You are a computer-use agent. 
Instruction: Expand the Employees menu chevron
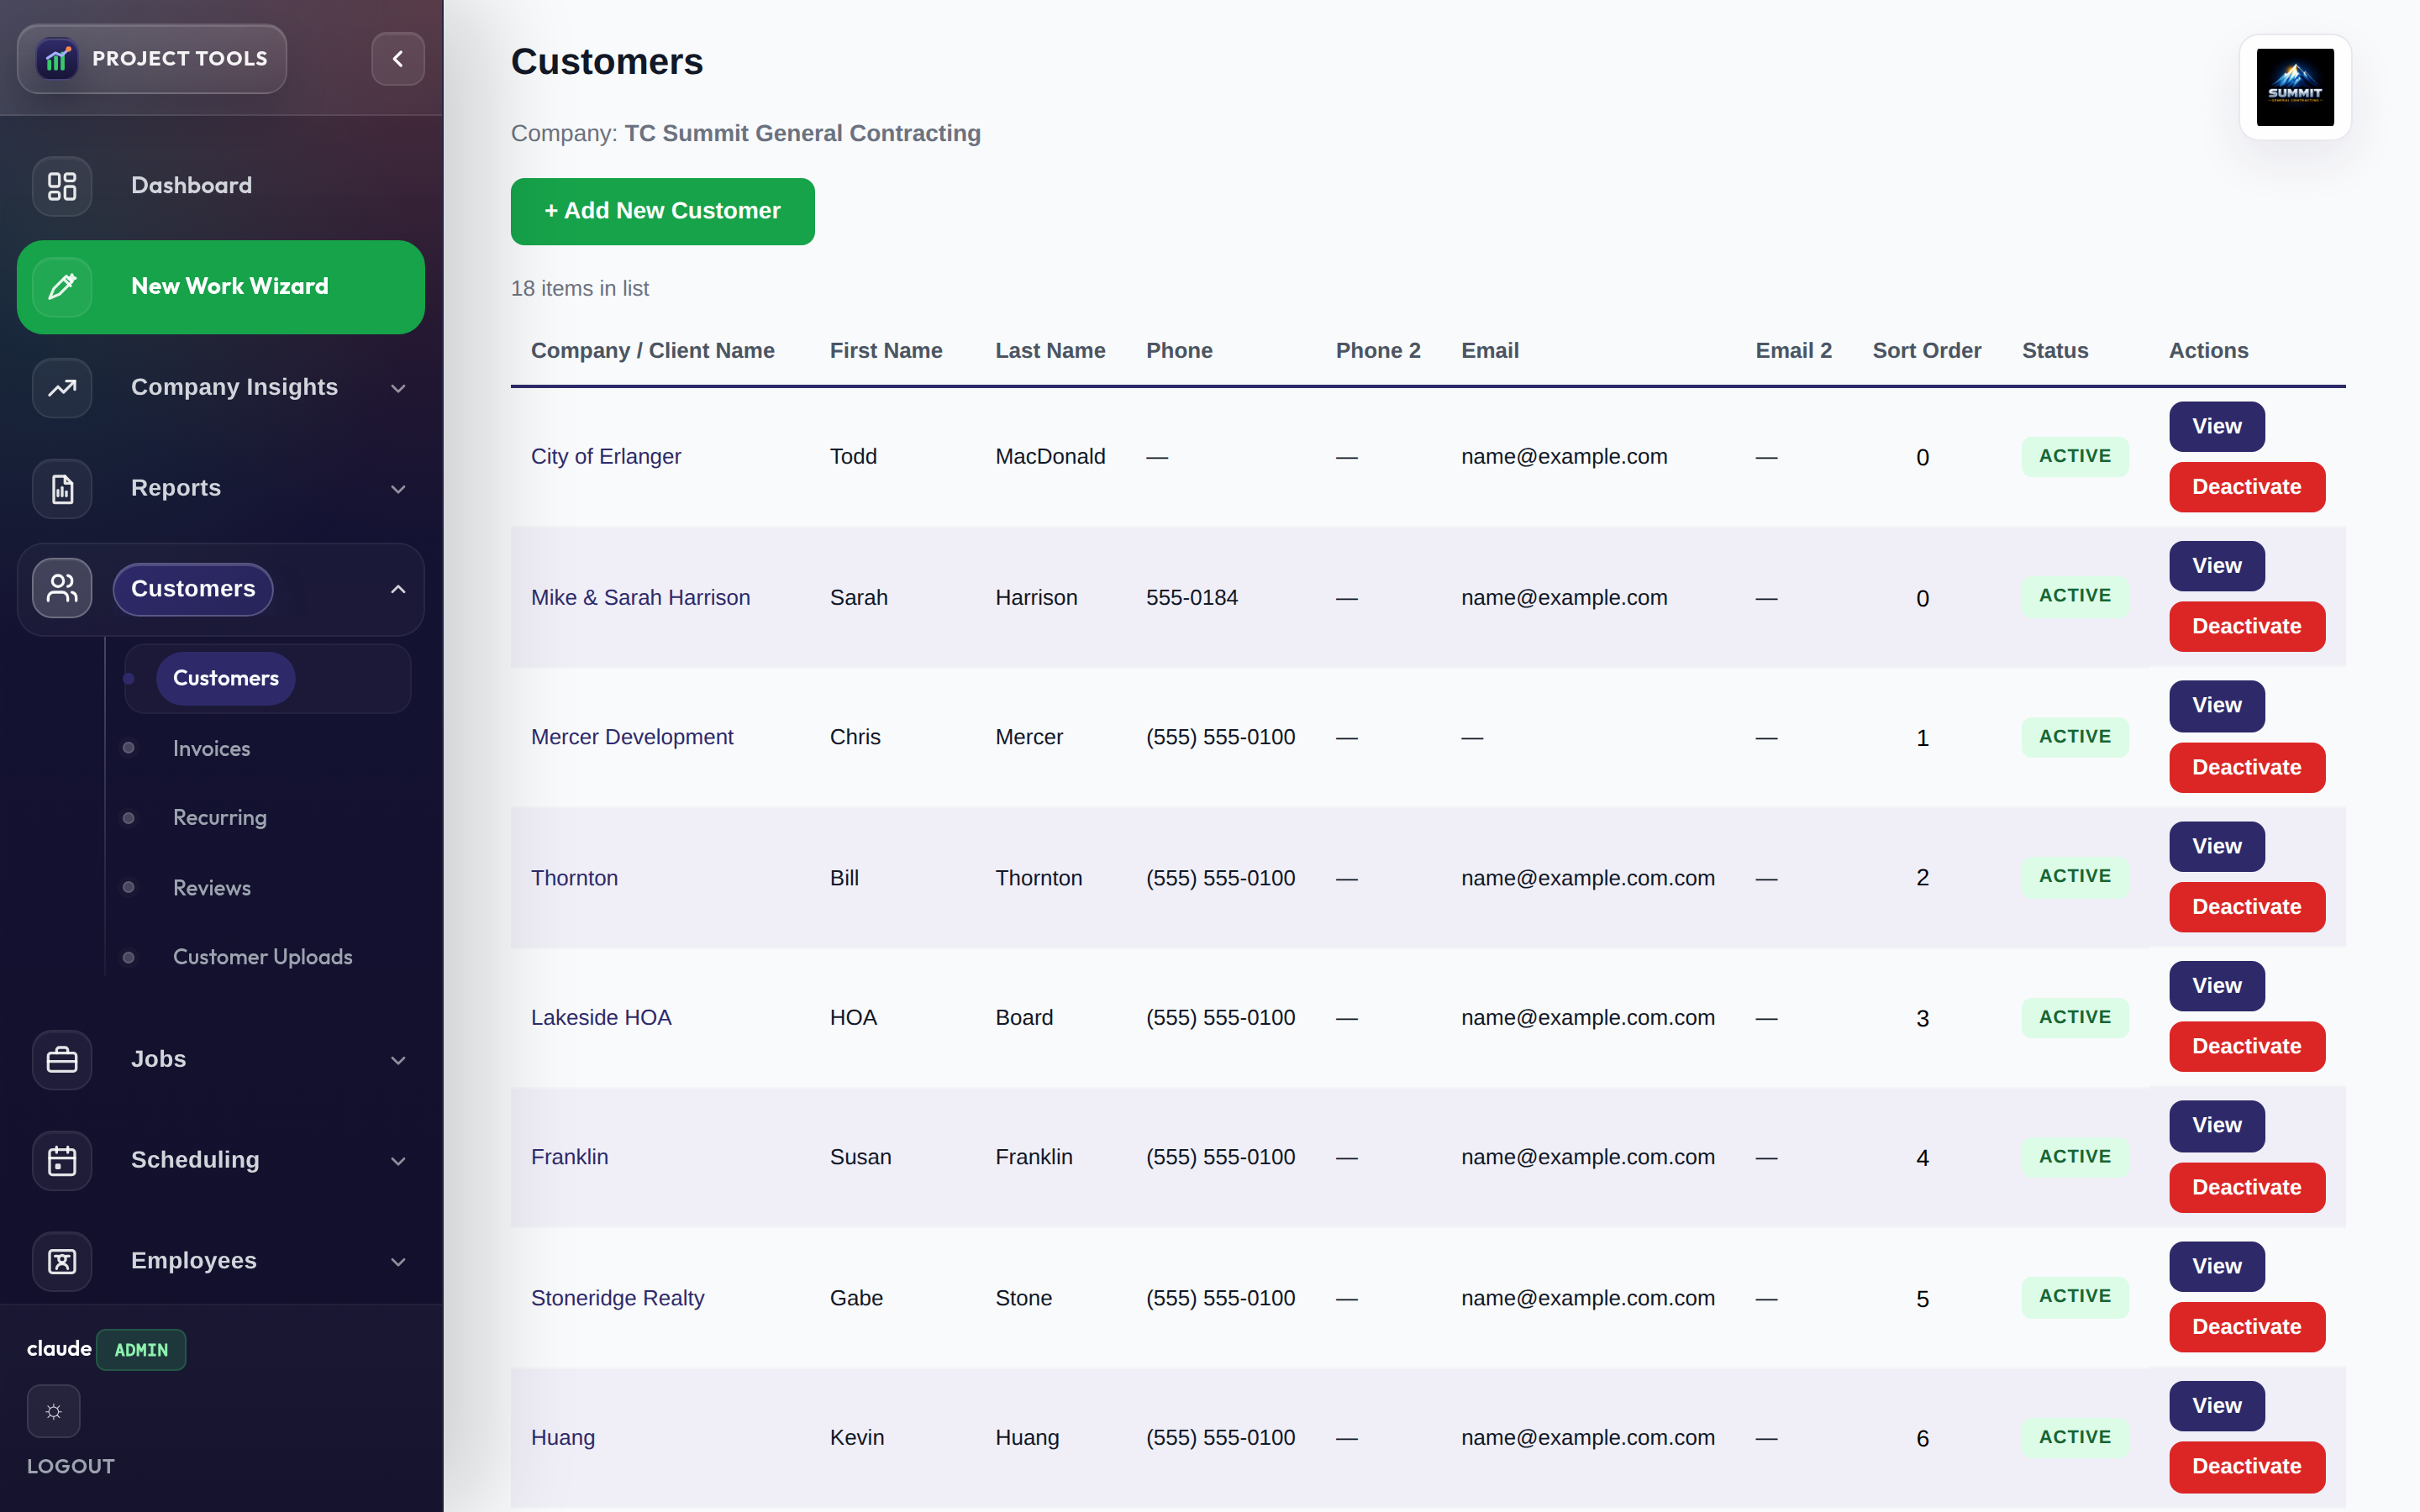pyautogui.click(x=398, y=1262)
